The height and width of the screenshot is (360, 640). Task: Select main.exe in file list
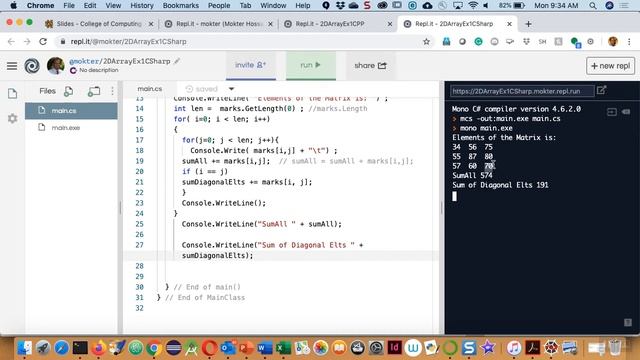[71, 128]
